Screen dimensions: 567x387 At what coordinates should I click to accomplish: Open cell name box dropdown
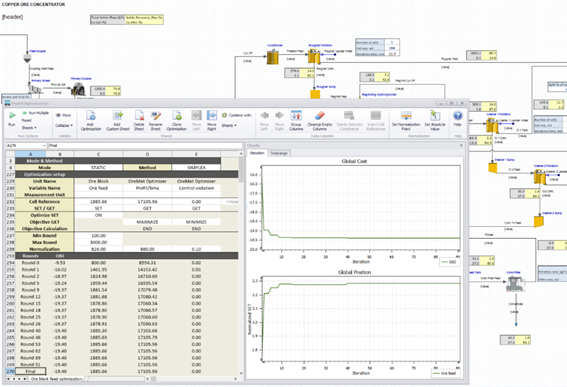(44, 146)
